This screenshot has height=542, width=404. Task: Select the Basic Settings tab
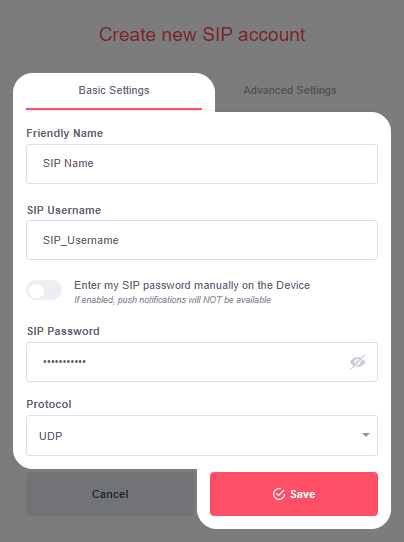[x=114, y=90]
